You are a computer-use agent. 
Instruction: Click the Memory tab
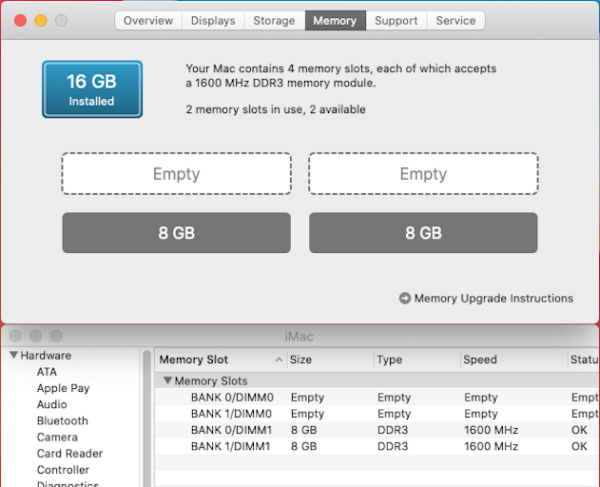pyautogui.click(x=335, y=21)
